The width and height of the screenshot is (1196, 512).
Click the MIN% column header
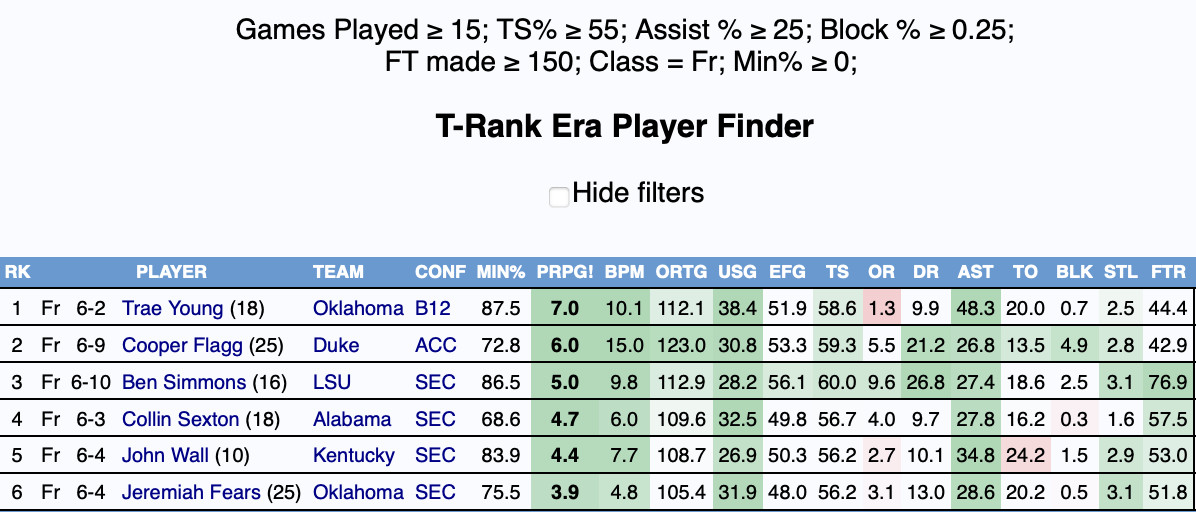[501, 272]
